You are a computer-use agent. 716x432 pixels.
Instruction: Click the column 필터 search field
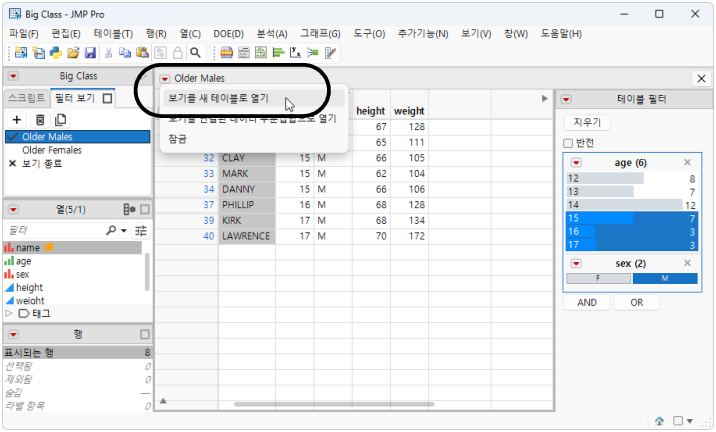point(56,231)
